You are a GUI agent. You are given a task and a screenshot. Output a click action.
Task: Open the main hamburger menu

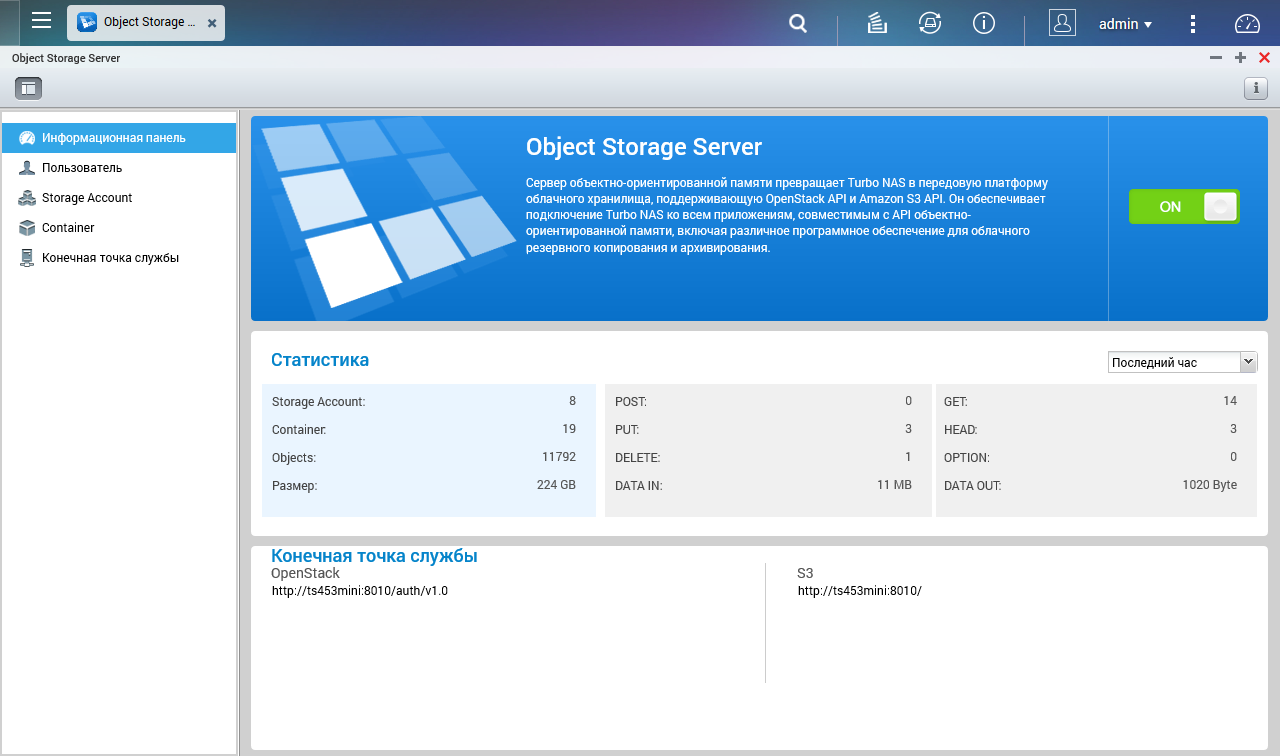41,21
